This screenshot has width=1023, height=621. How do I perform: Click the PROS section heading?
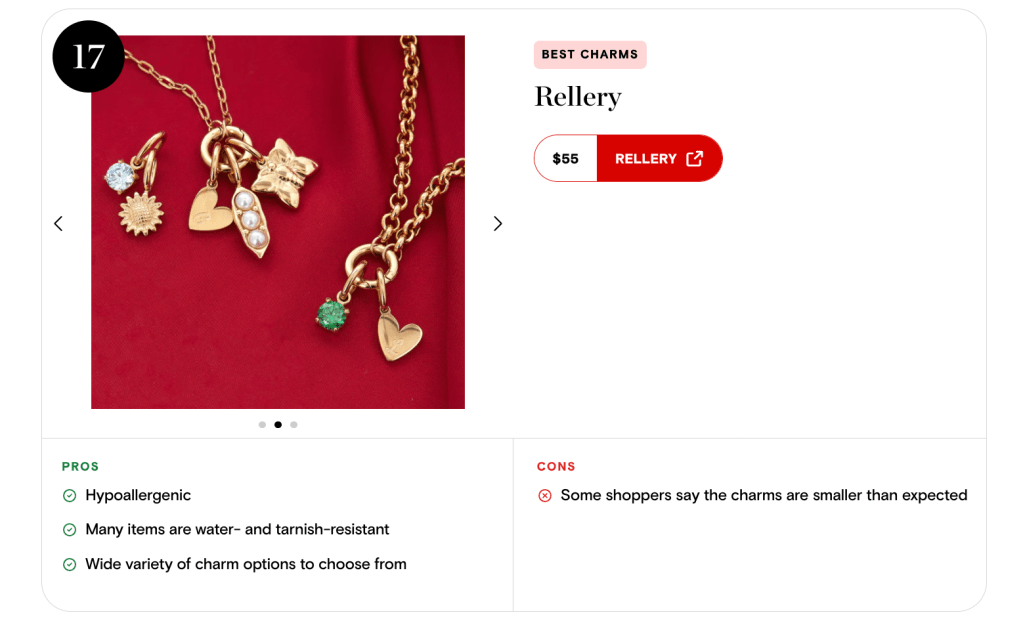pyautogui.click(x=81, y=467)
